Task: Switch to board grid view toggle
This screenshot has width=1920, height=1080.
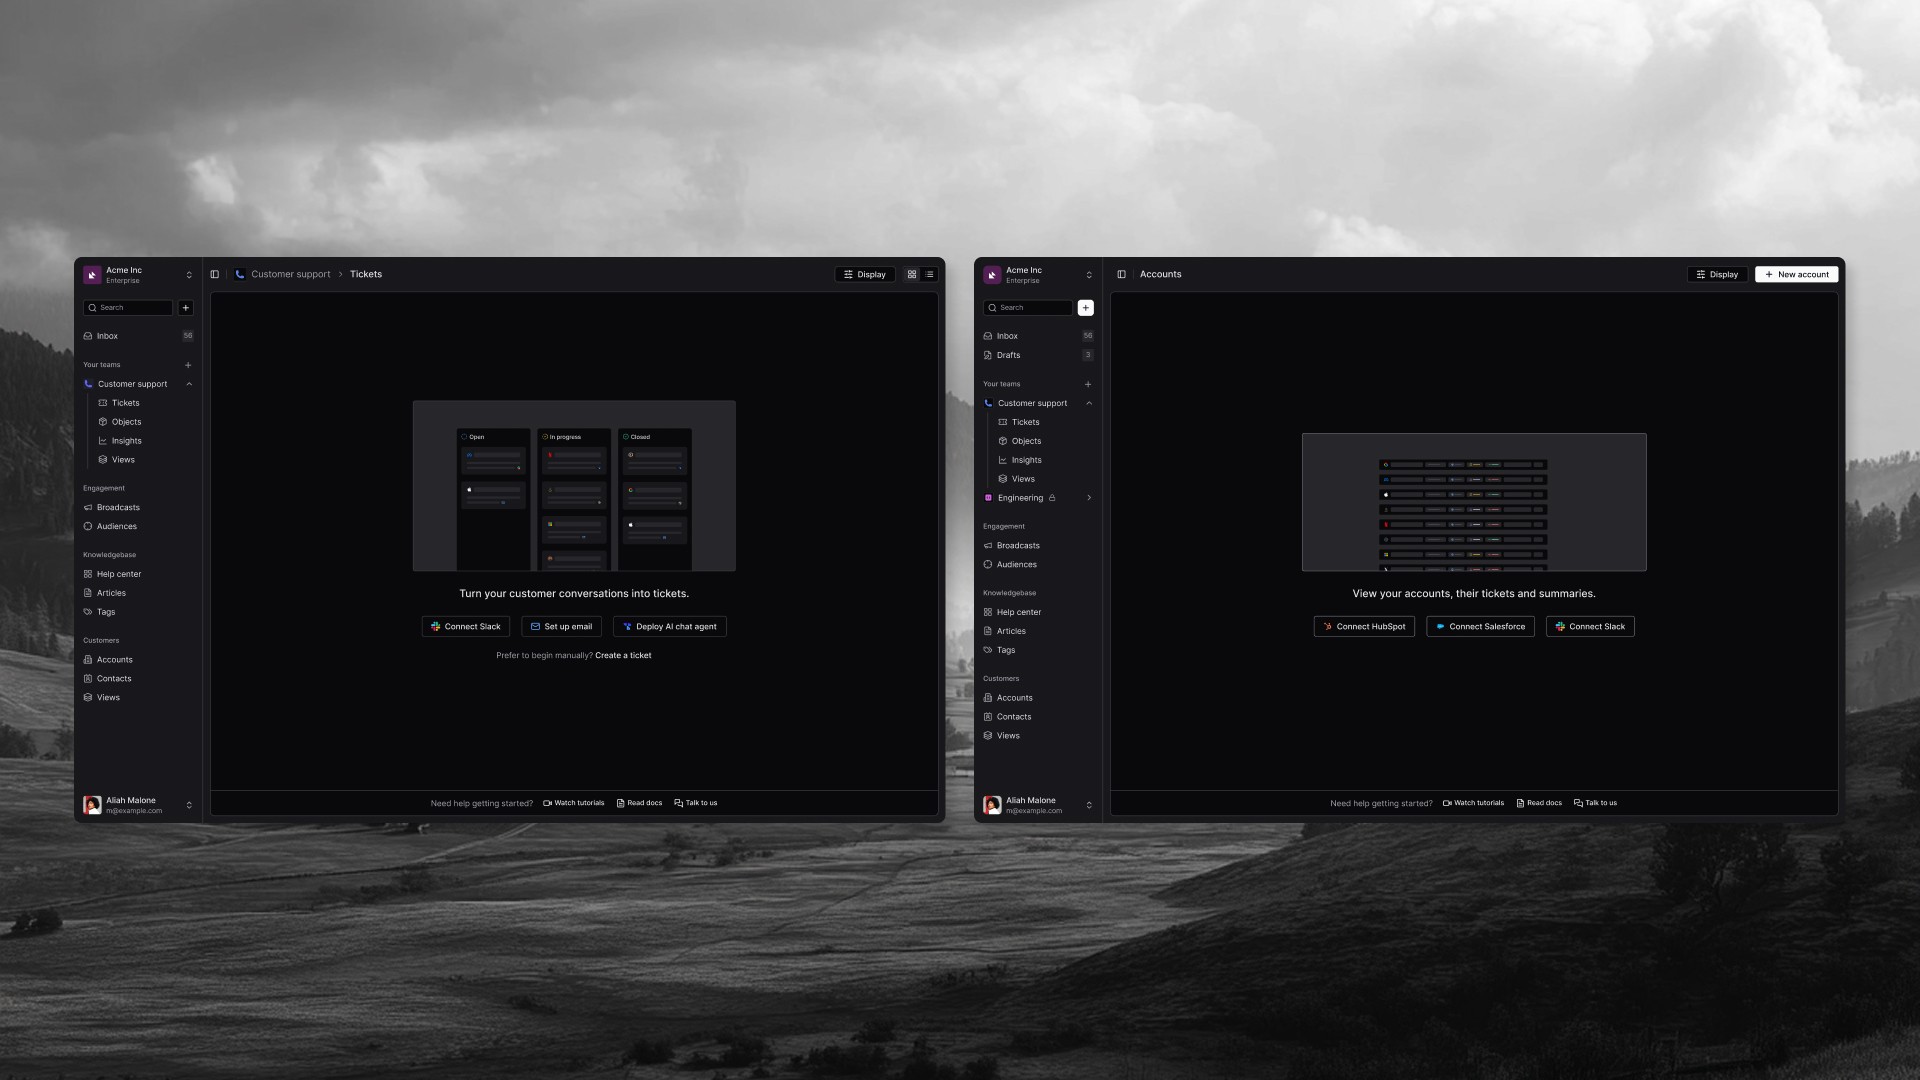Action: [912, 274]
